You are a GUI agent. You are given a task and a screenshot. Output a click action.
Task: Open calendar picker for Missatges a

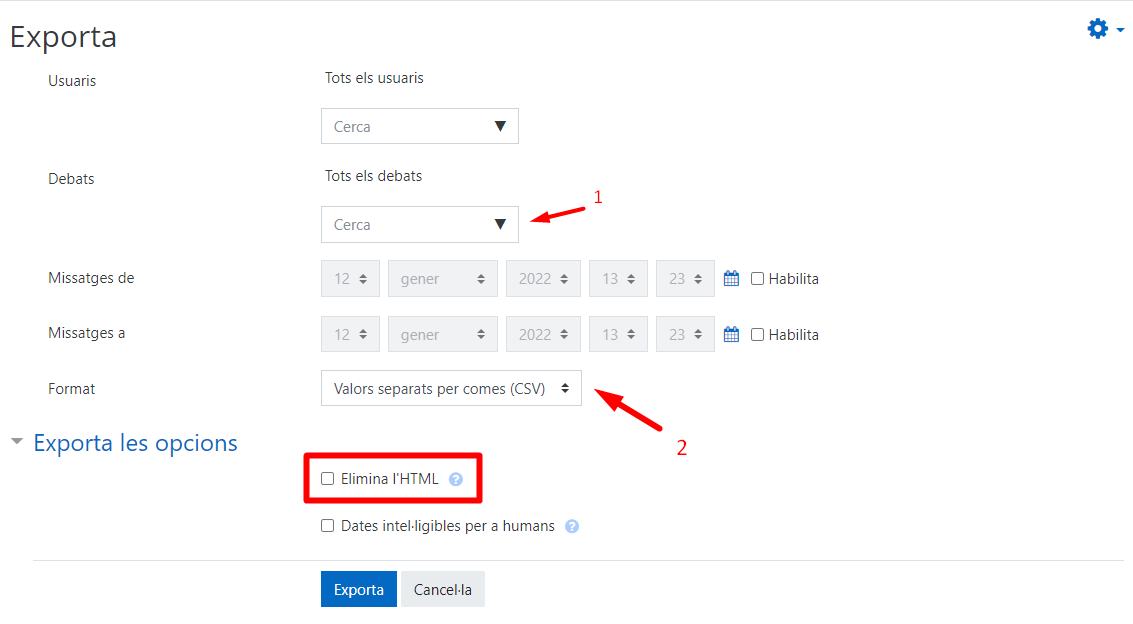(731, 334)
